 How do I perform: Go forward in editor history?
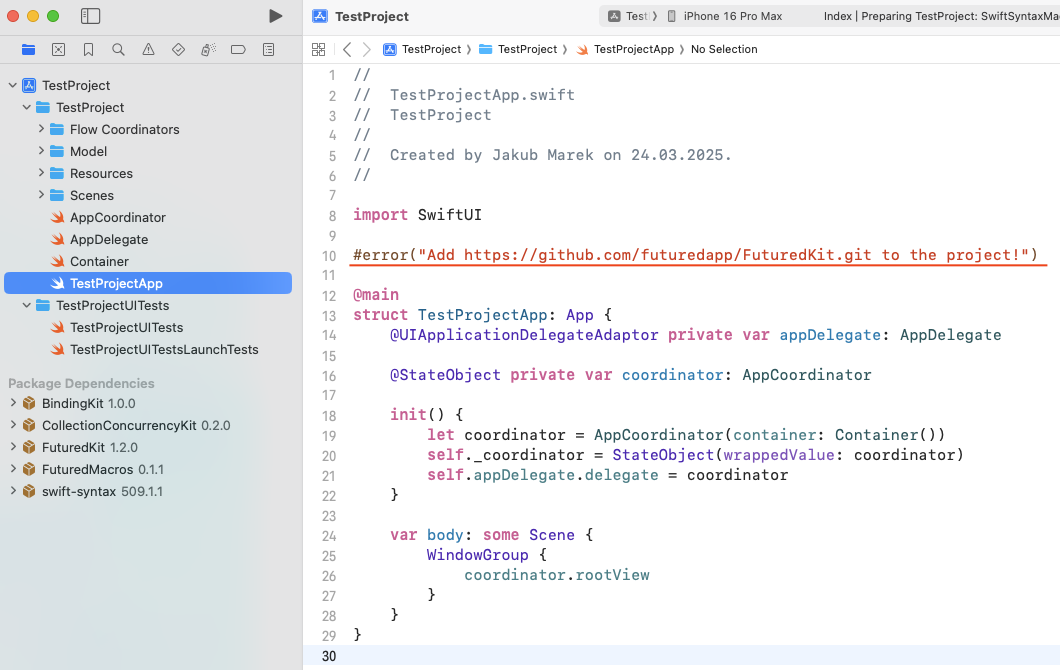coord(367,49)
